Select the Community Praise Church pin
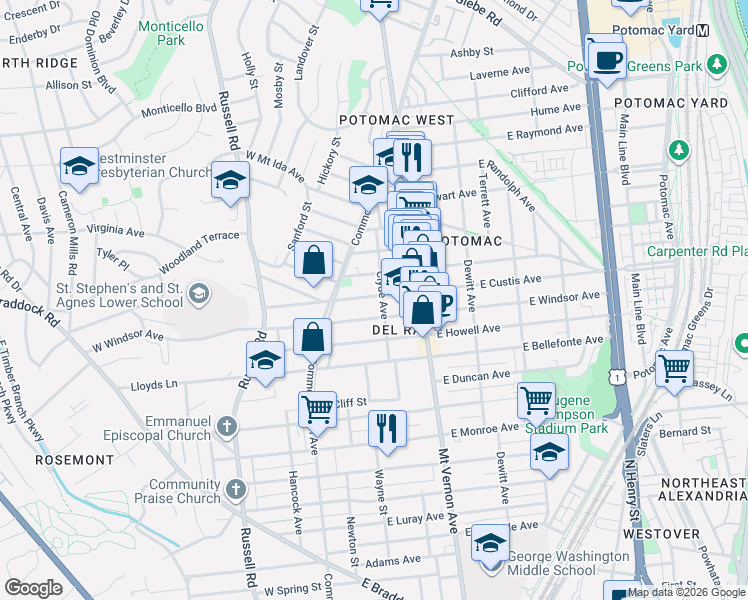748x600 pixels. tap(236, 490)
